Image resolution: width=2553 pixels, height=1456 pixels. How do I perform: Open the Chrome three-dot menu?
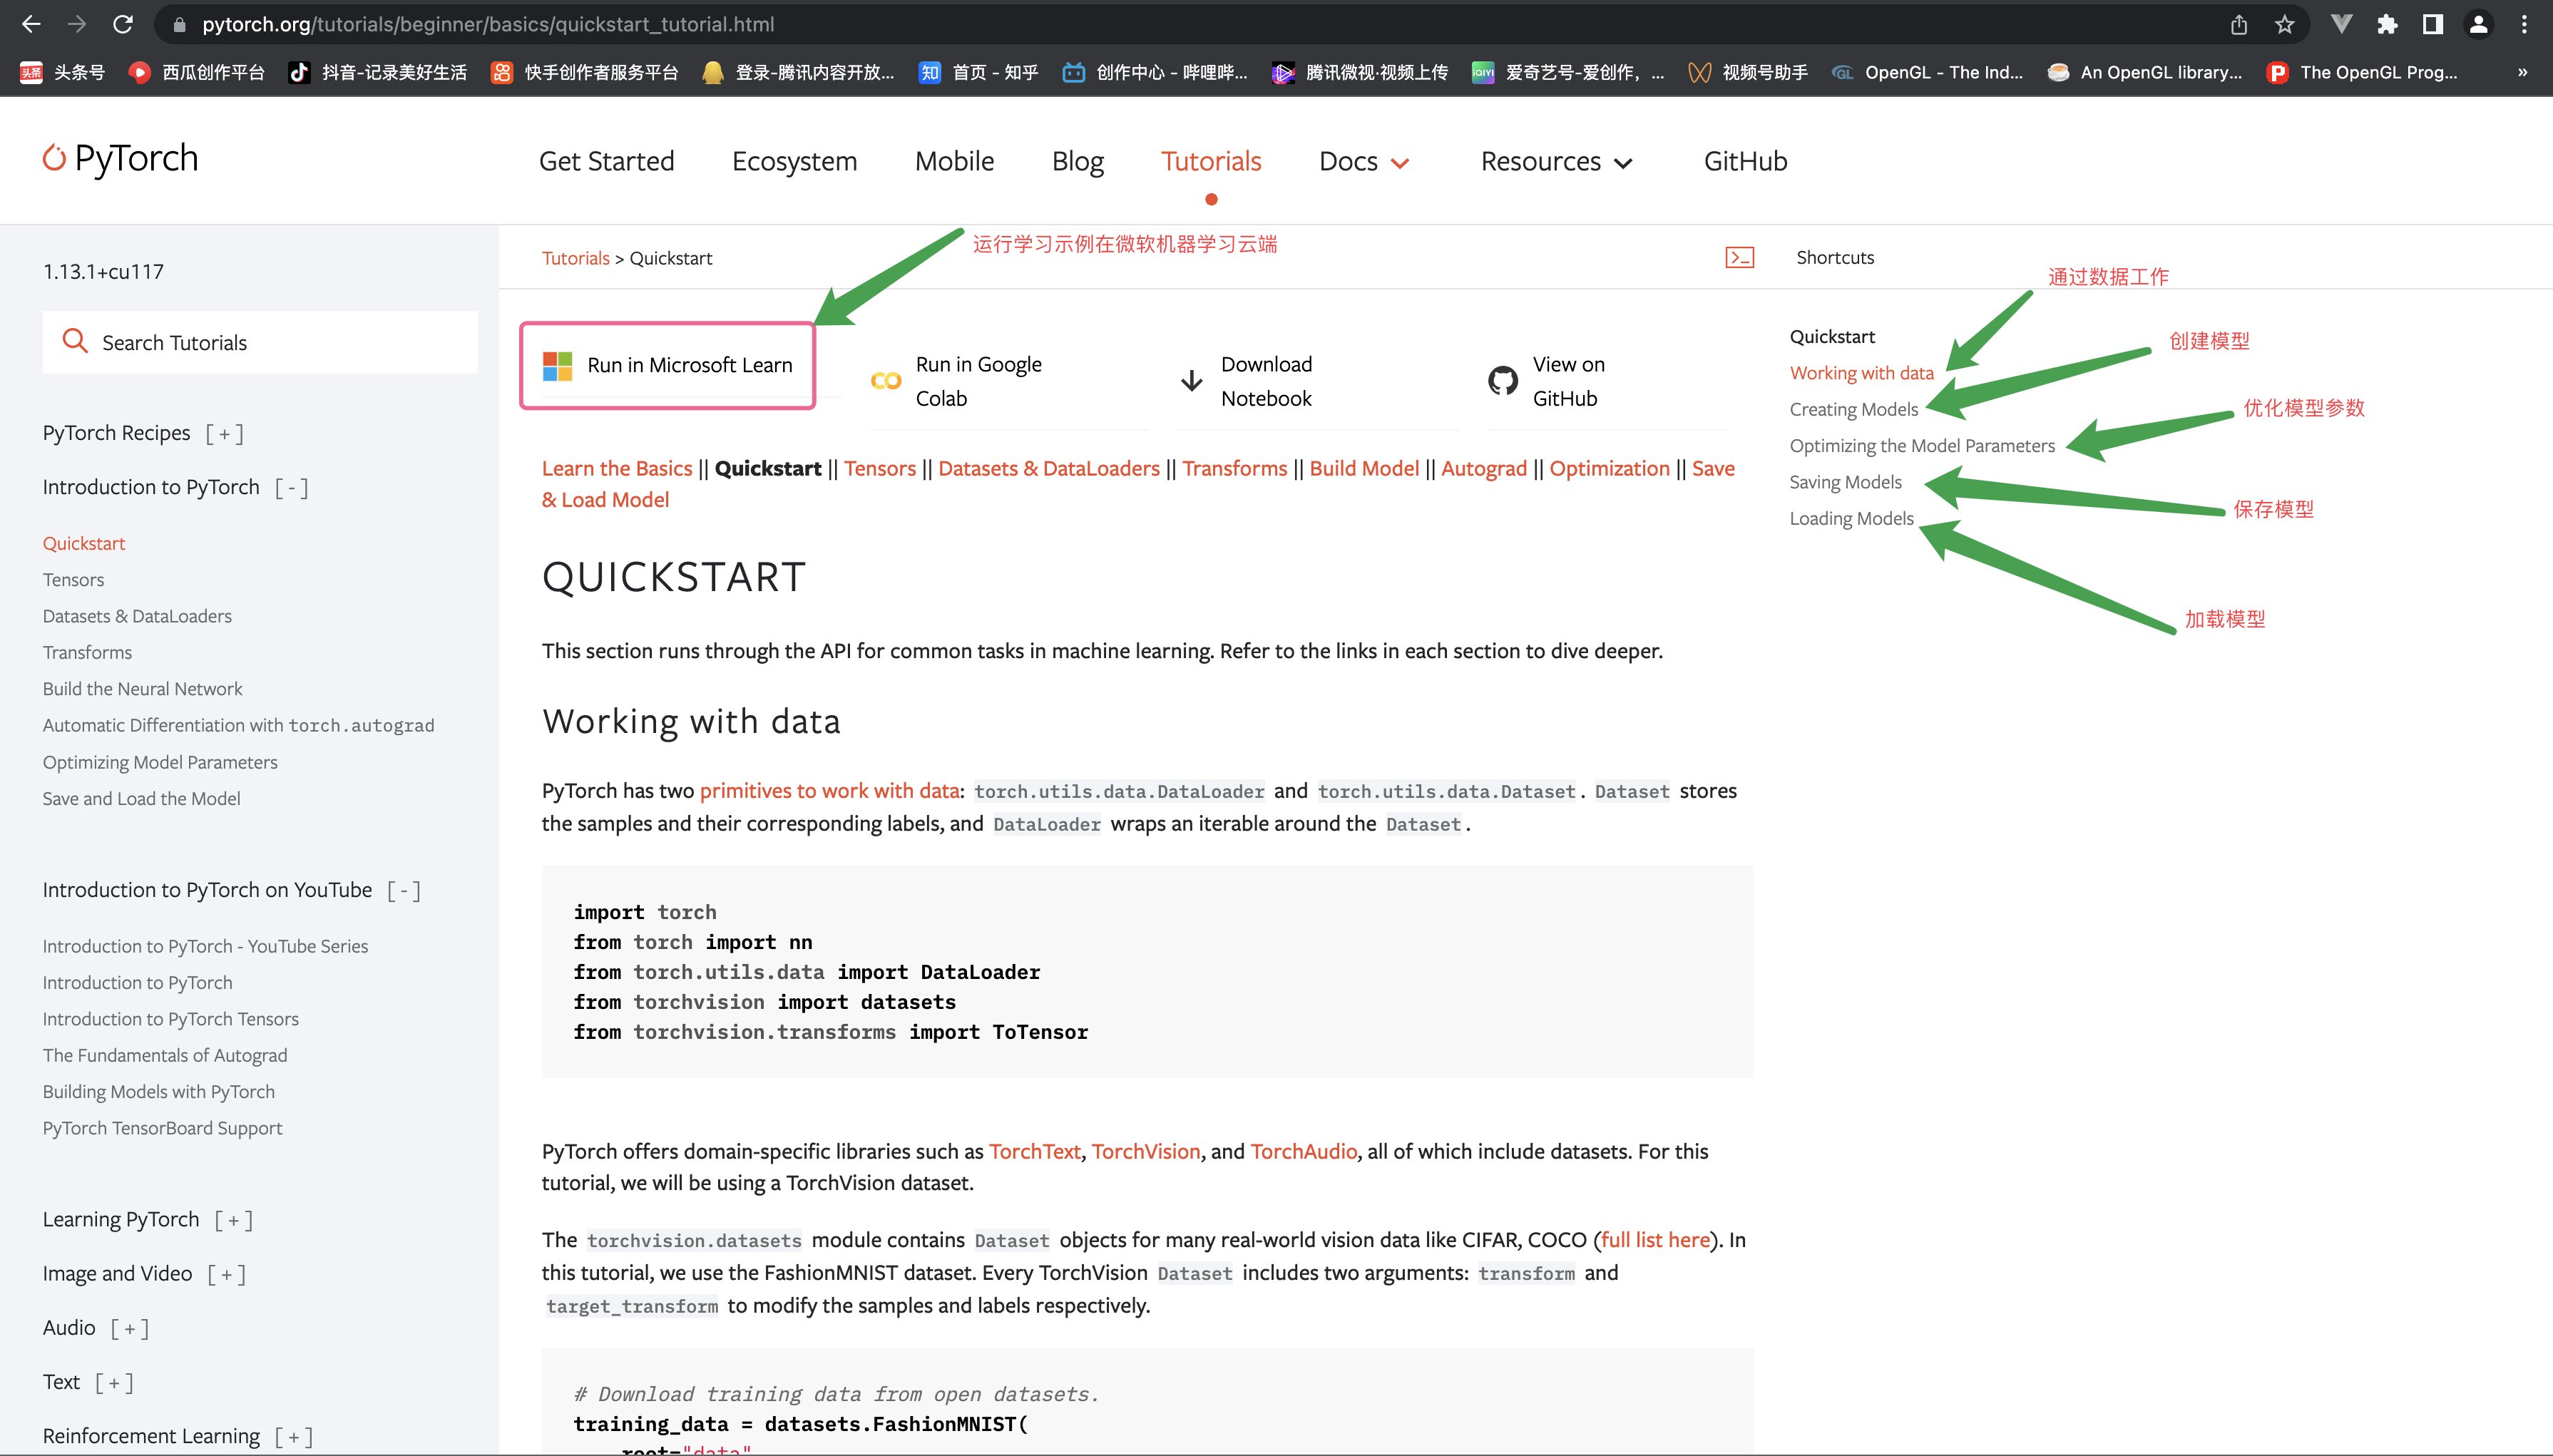(2524, 24)
